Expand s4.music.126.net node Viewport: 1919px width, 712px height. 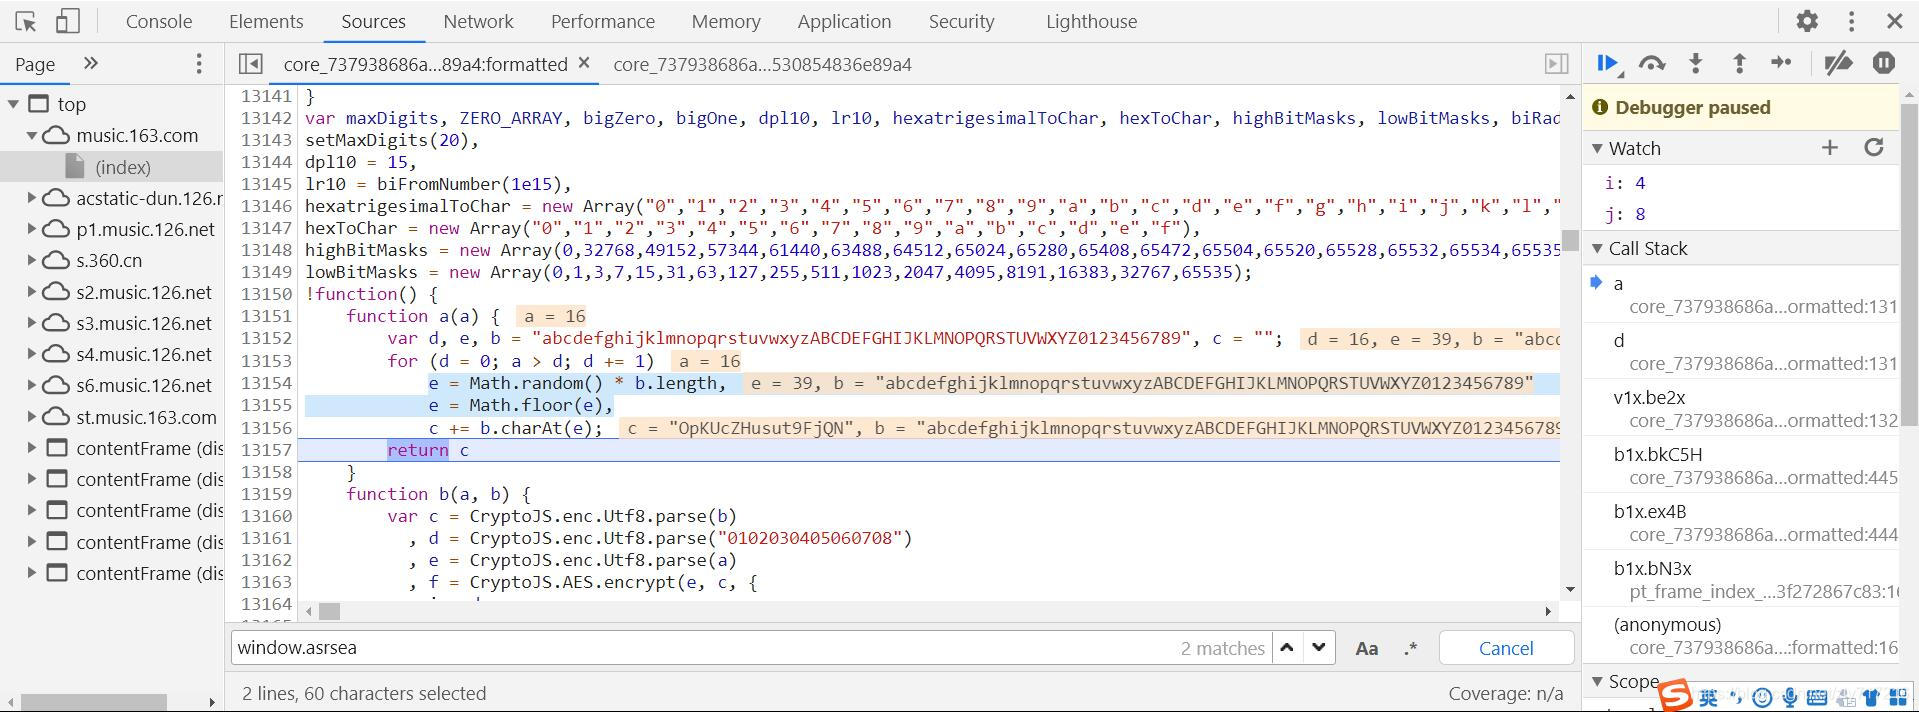[x=31, y=354]
